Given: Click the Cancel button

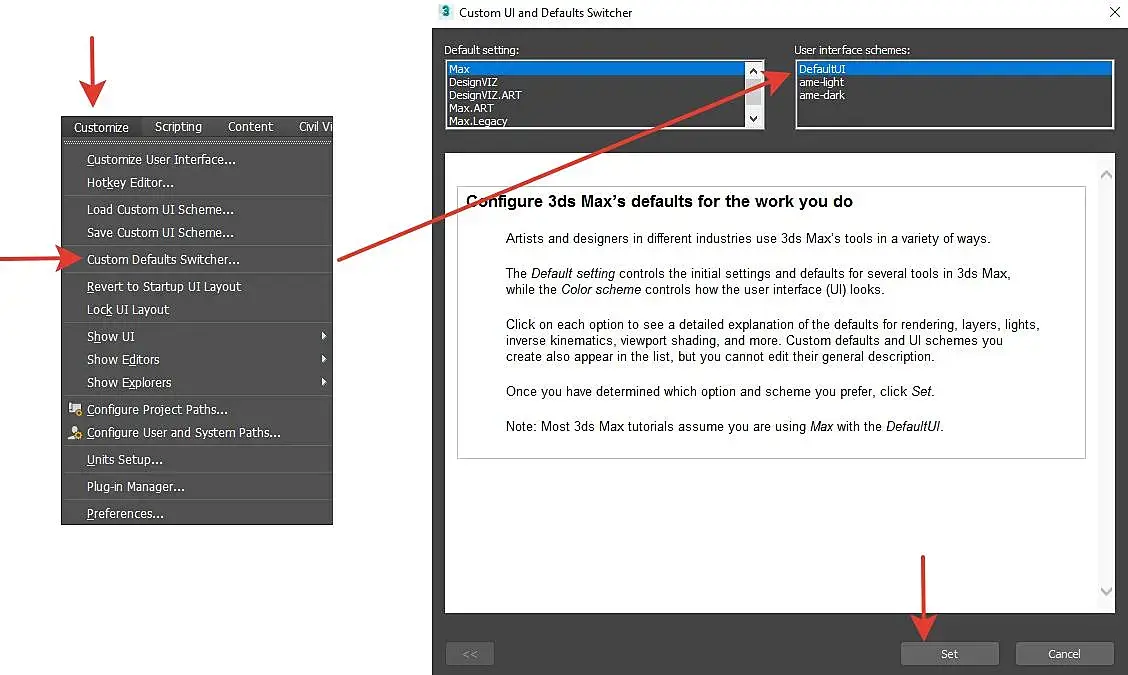Looking at the screenshot, I should point(1064,654).
